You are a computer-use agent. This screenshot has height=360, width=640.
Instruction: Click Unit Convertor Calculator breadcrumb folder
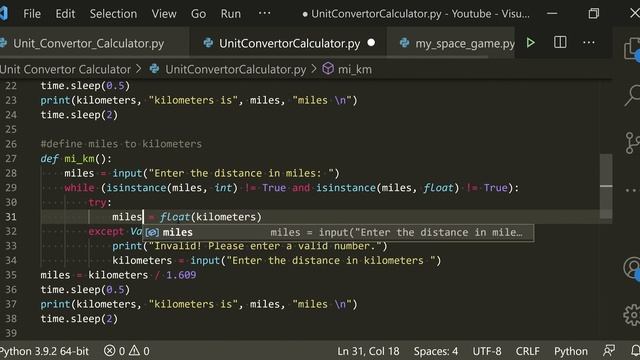tap(65, 69)
